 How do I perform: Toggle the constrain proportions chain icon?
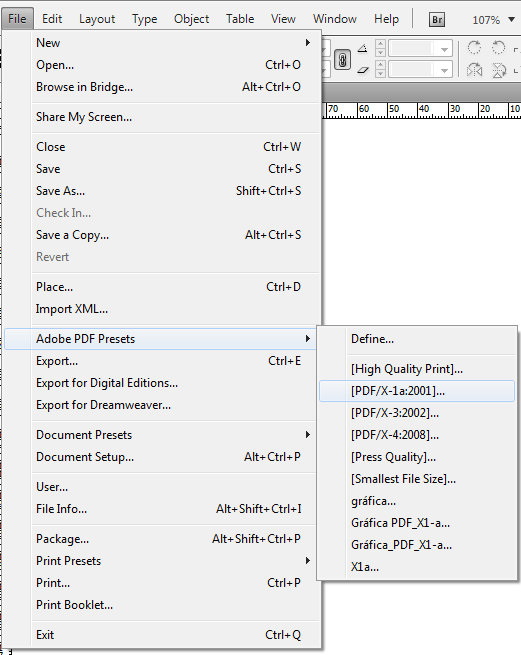[x=342, y=60]
